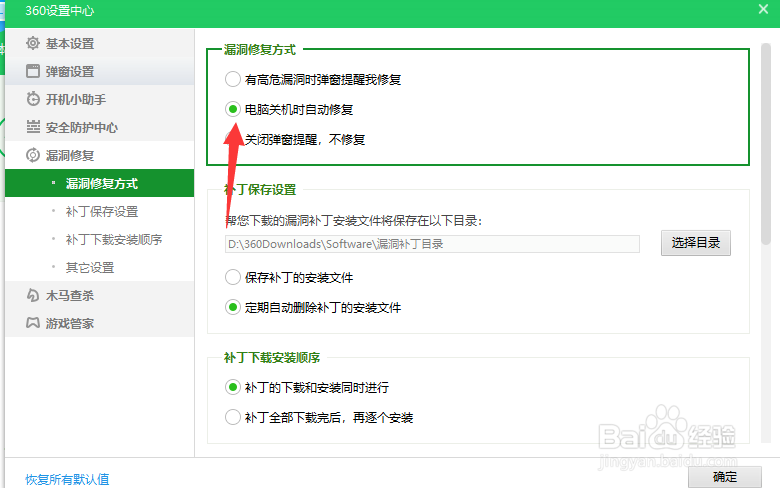780x488 pixels.
Task: Click the 弹窗设置 window icon
Action: [x=33, y=71]
